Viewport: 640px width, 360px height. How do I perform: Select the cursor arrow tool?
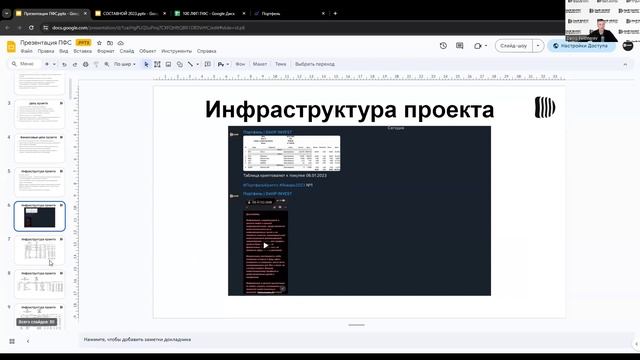(x=146, y=64)
